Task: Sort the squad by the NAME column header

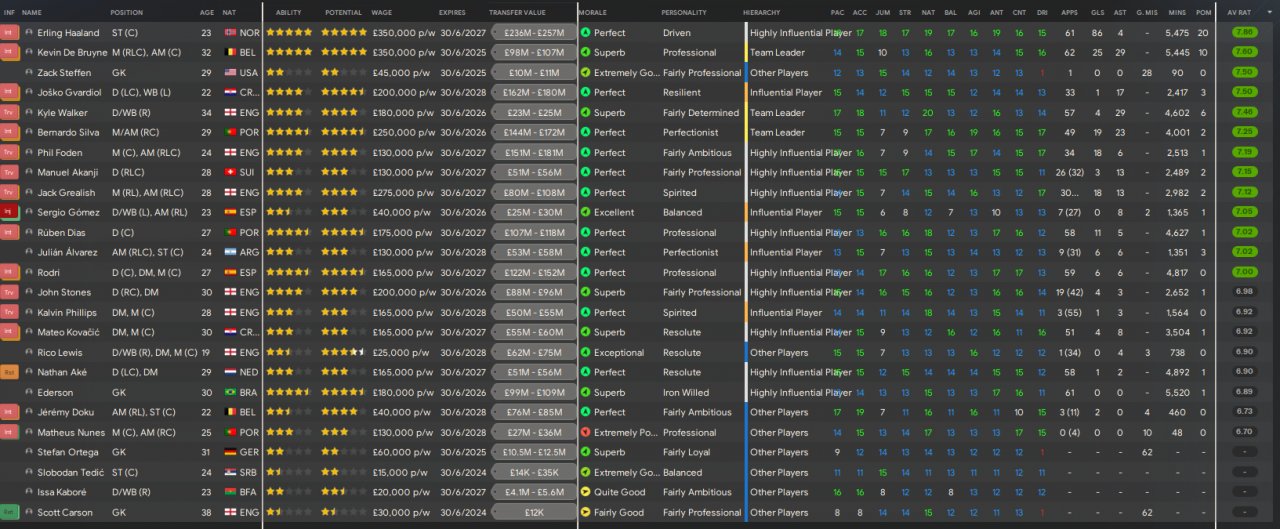Action: (32, 12)
